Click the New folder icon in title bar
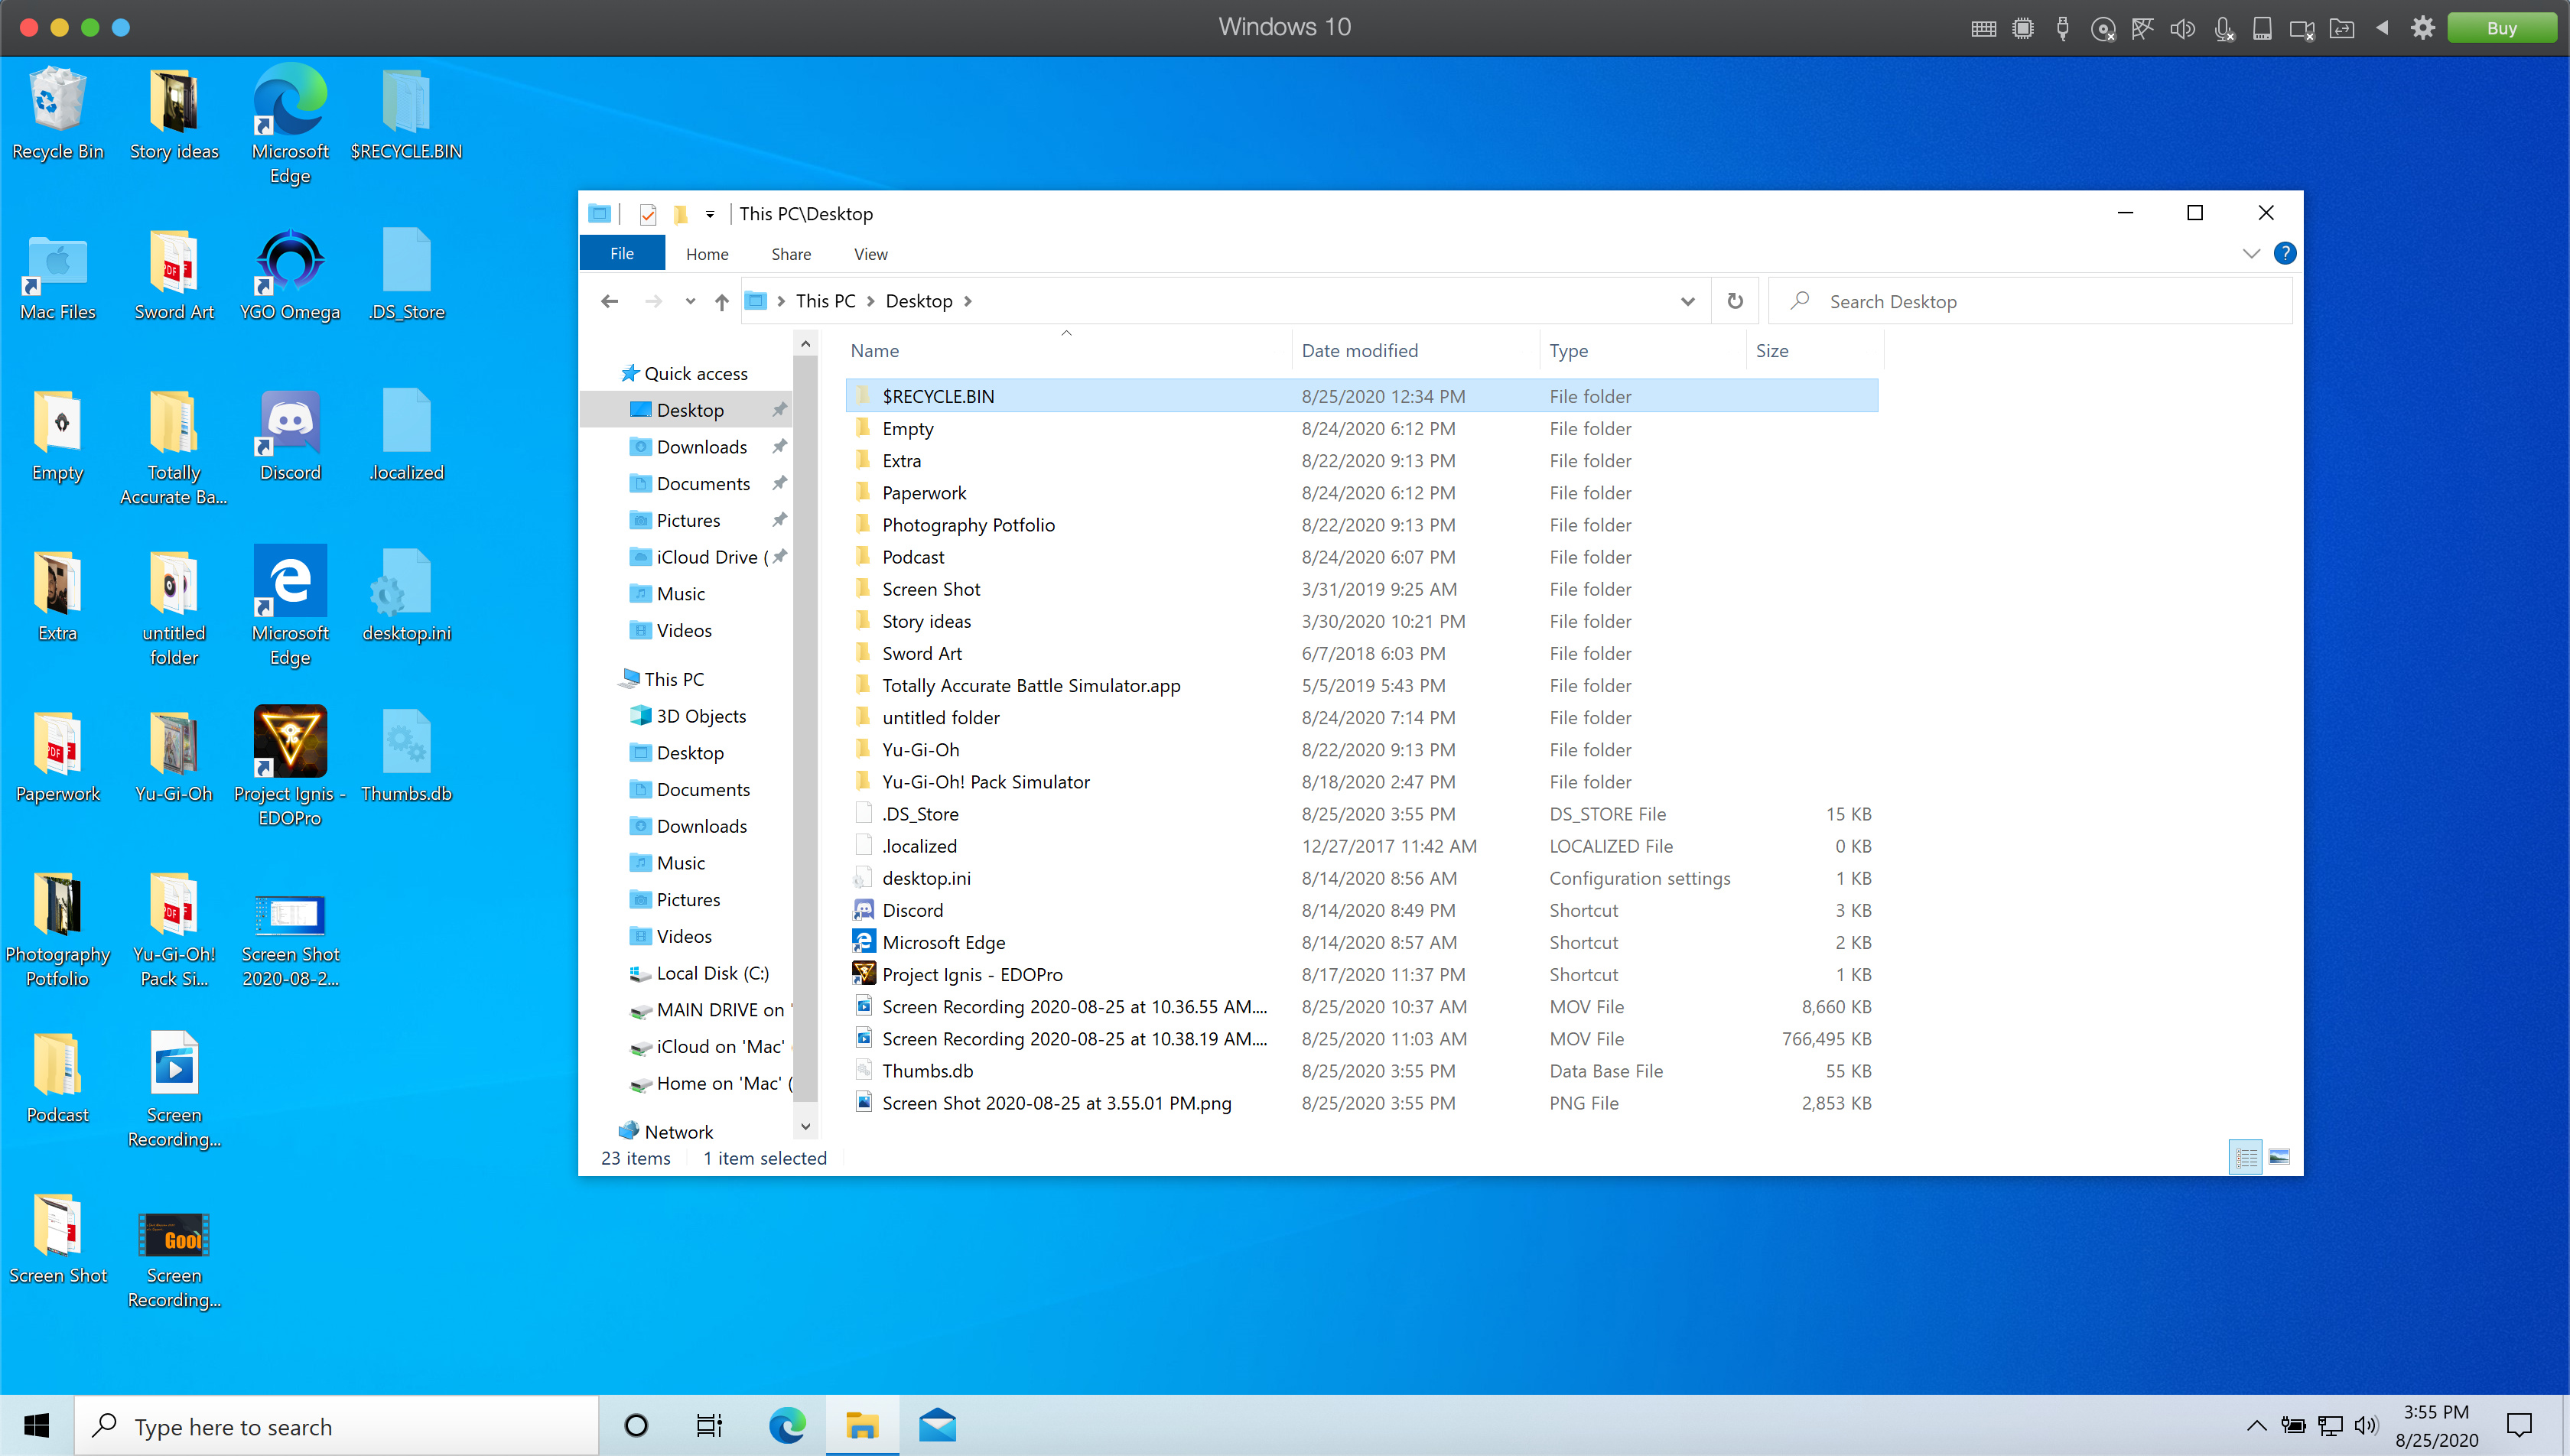The image size is (2570, 1456). (x=680, y=214)
